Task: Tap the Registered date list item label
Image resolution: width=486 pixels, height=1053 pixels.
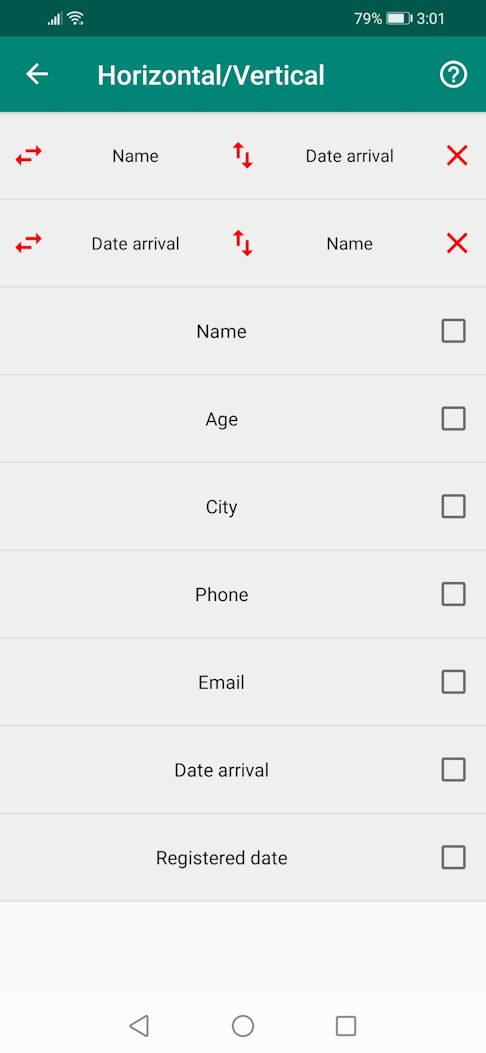Action: (222, 858)
